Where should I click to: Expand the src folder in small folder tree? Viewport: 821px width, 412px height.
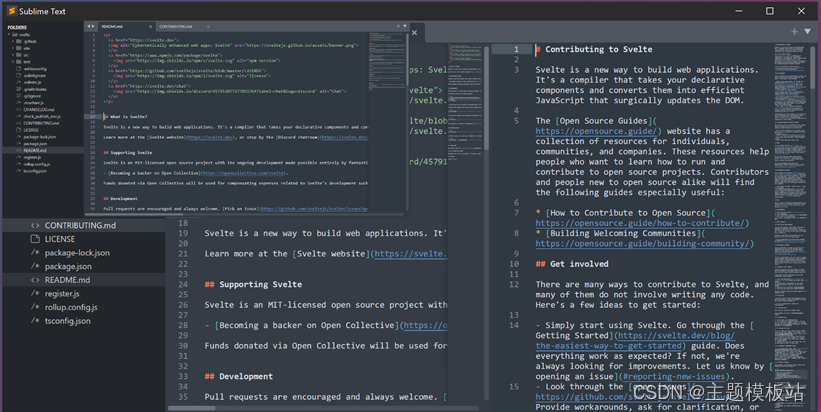tap(13, 55)
